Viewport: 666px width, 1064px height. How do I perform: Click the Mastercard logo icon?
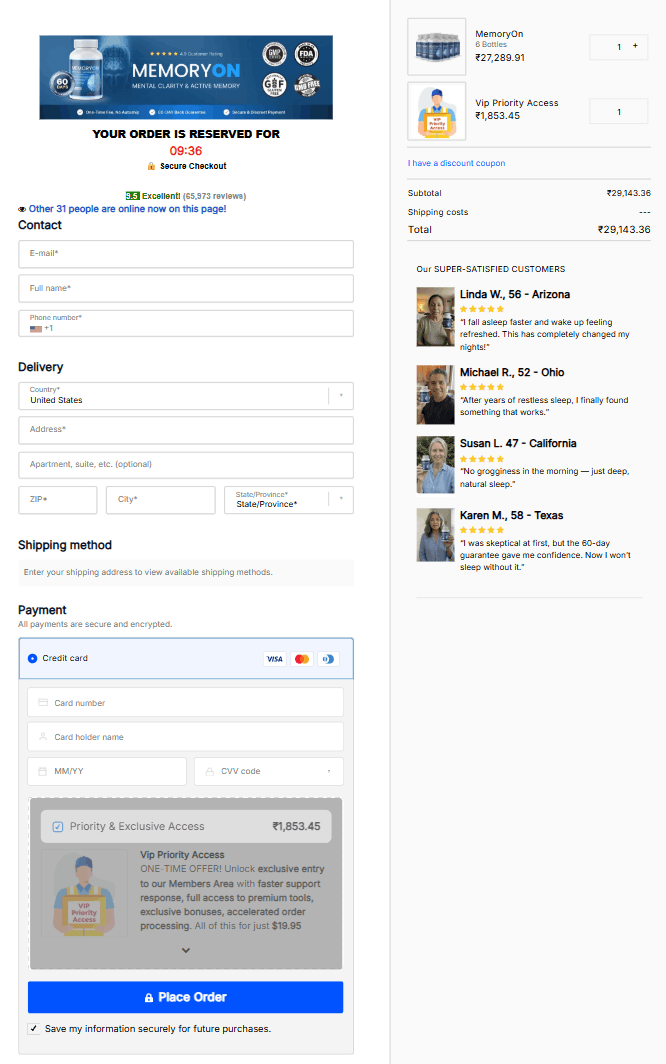click(x=302, y=659)
